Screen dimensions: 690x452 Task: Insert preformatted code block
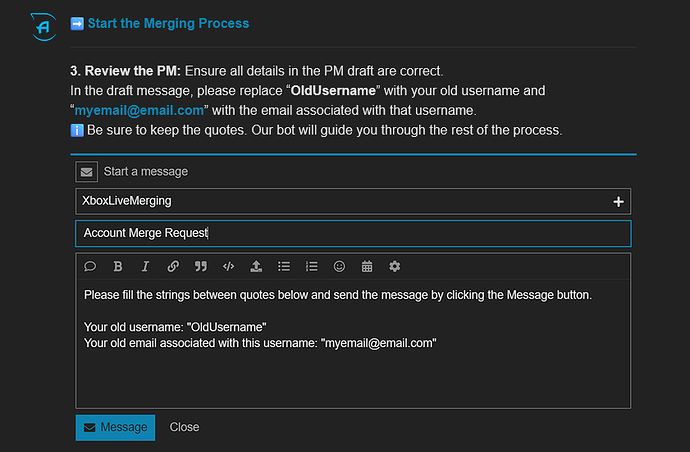click(229, 267)
